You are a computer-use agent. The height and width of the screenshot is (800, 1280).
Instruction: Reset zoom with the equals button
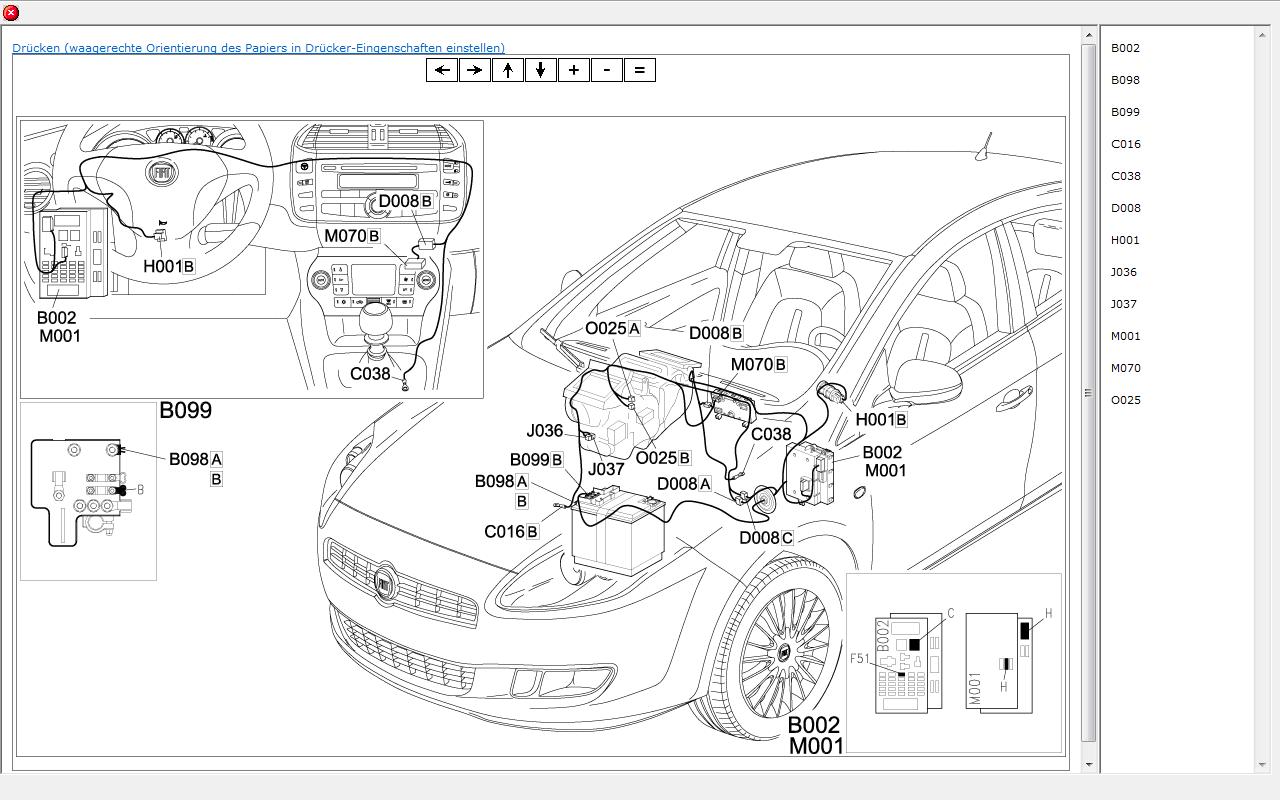click(x=640, y=70)
